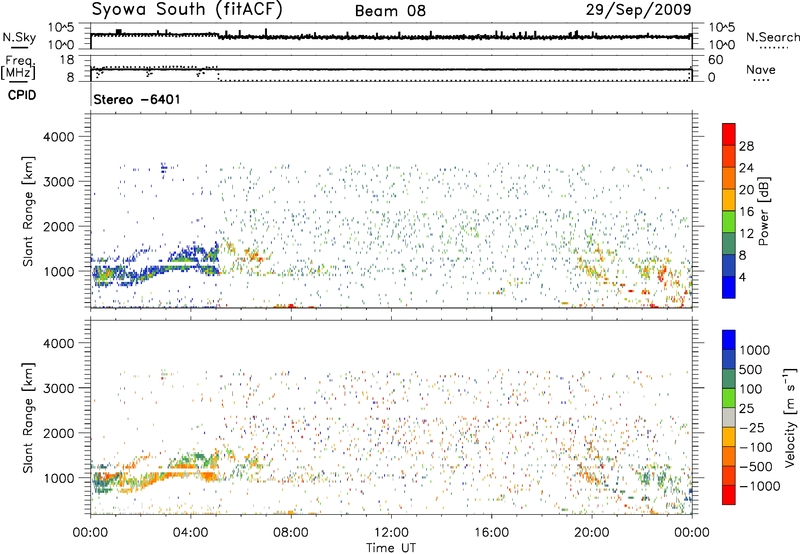800x554 pixels.
Task: Click the "Velocity [m s-1]" color bar title
Action: tap(790, 417)
